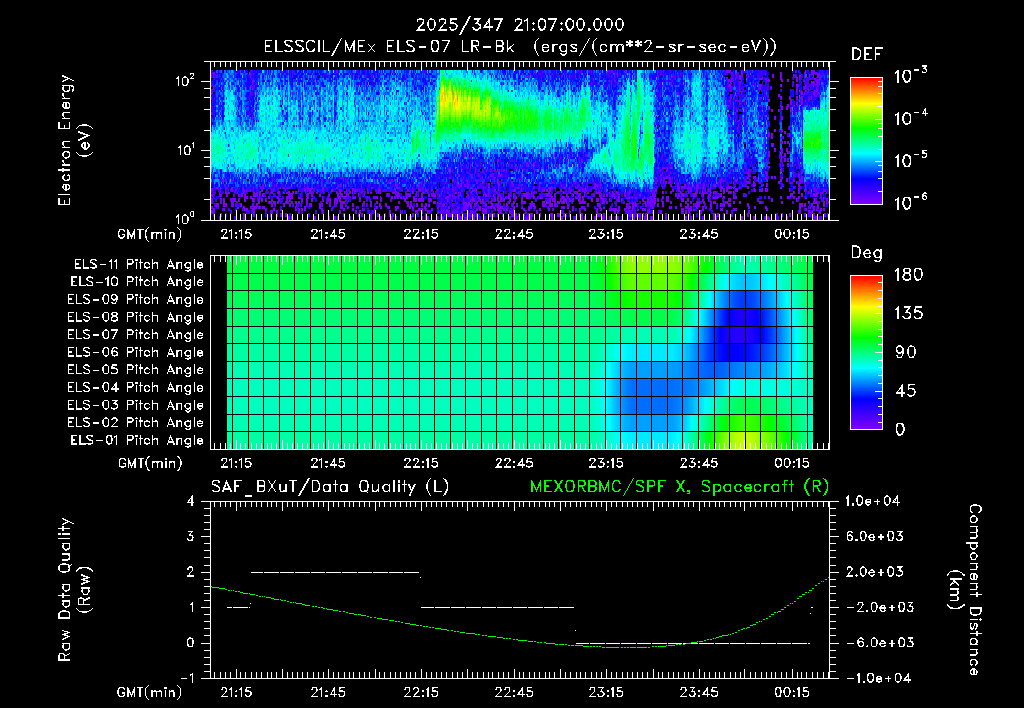Click the ELS-11 Pitch Angle row label
The height and width of the screenshot is (708, 1024).
click(x=138, y=265)
